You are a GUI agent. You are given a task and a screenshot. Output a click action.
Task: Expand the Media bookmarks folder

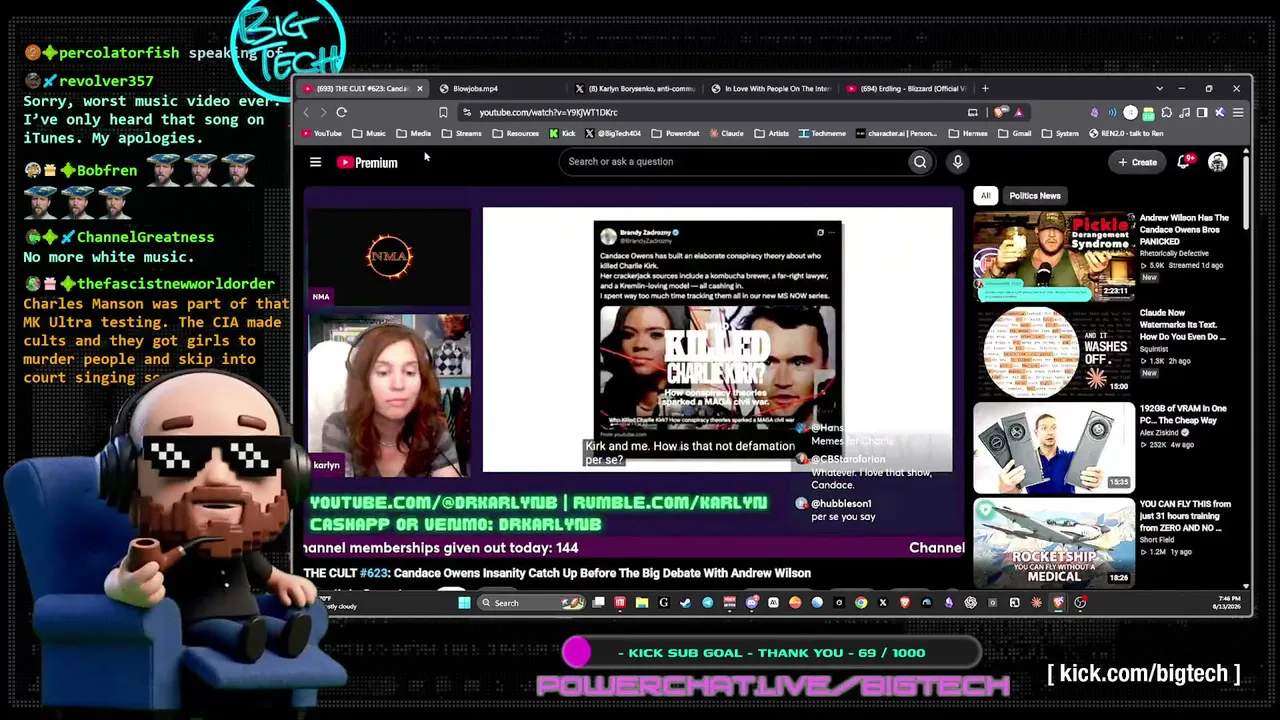pos(413,134)
